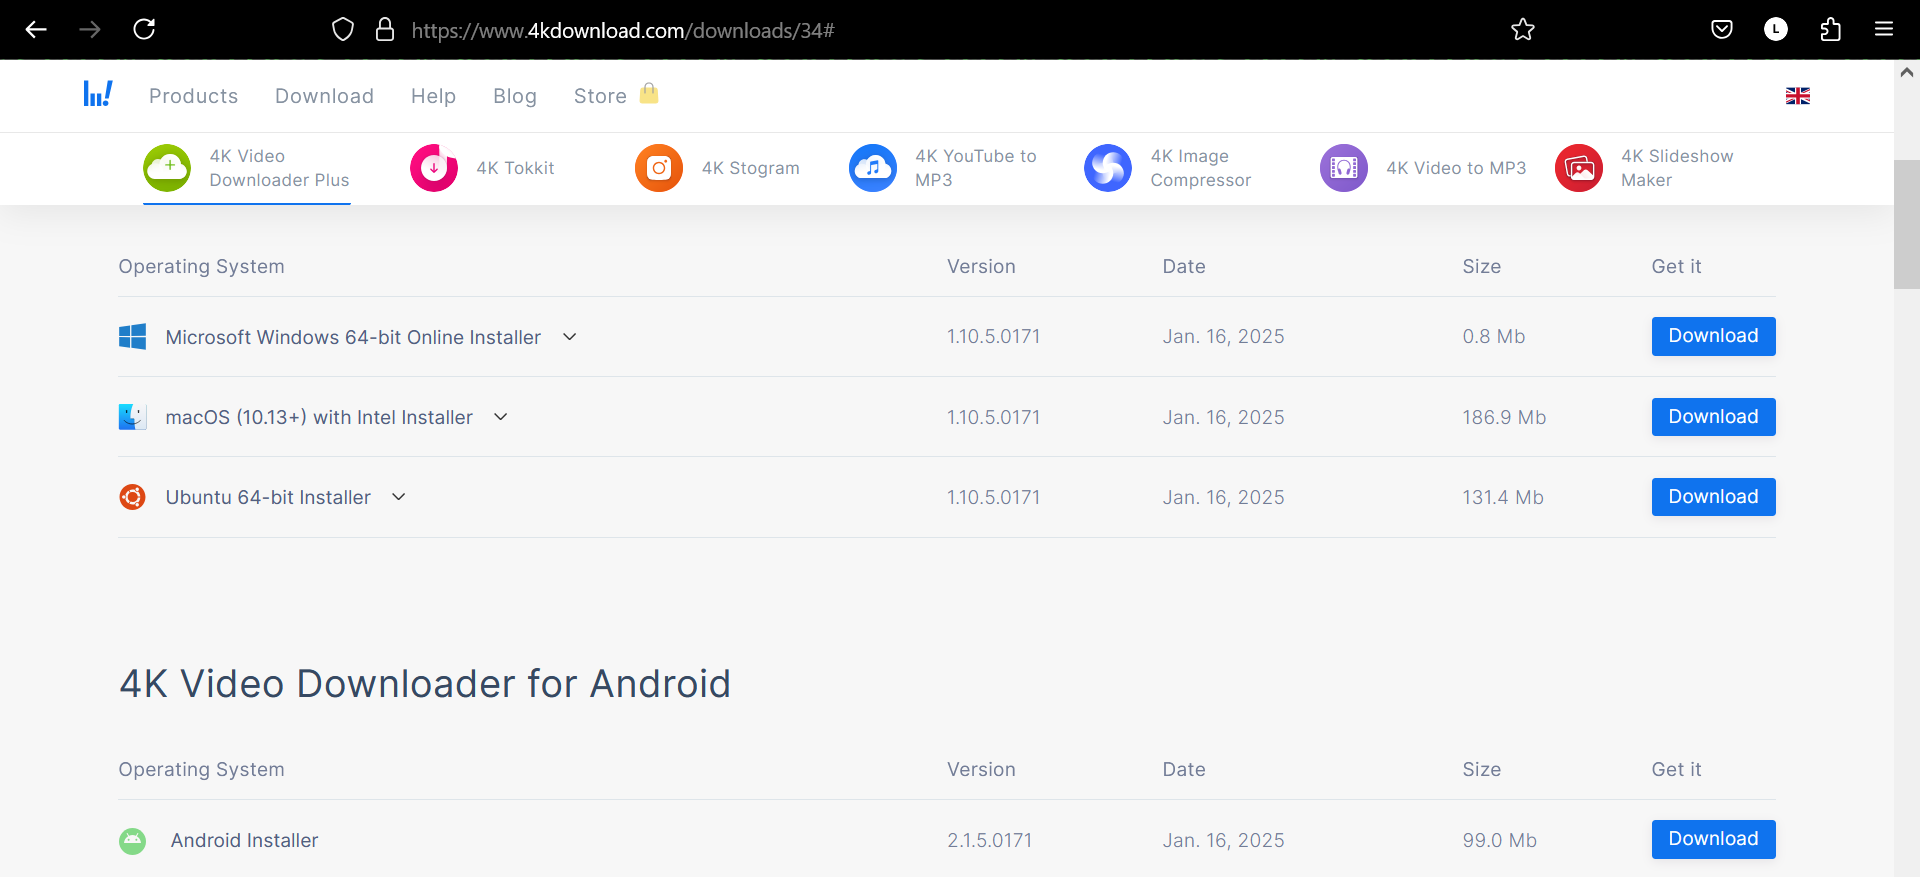Click the '99.0 Mb' size value

pyautogui.click(x=1499, y=841)
